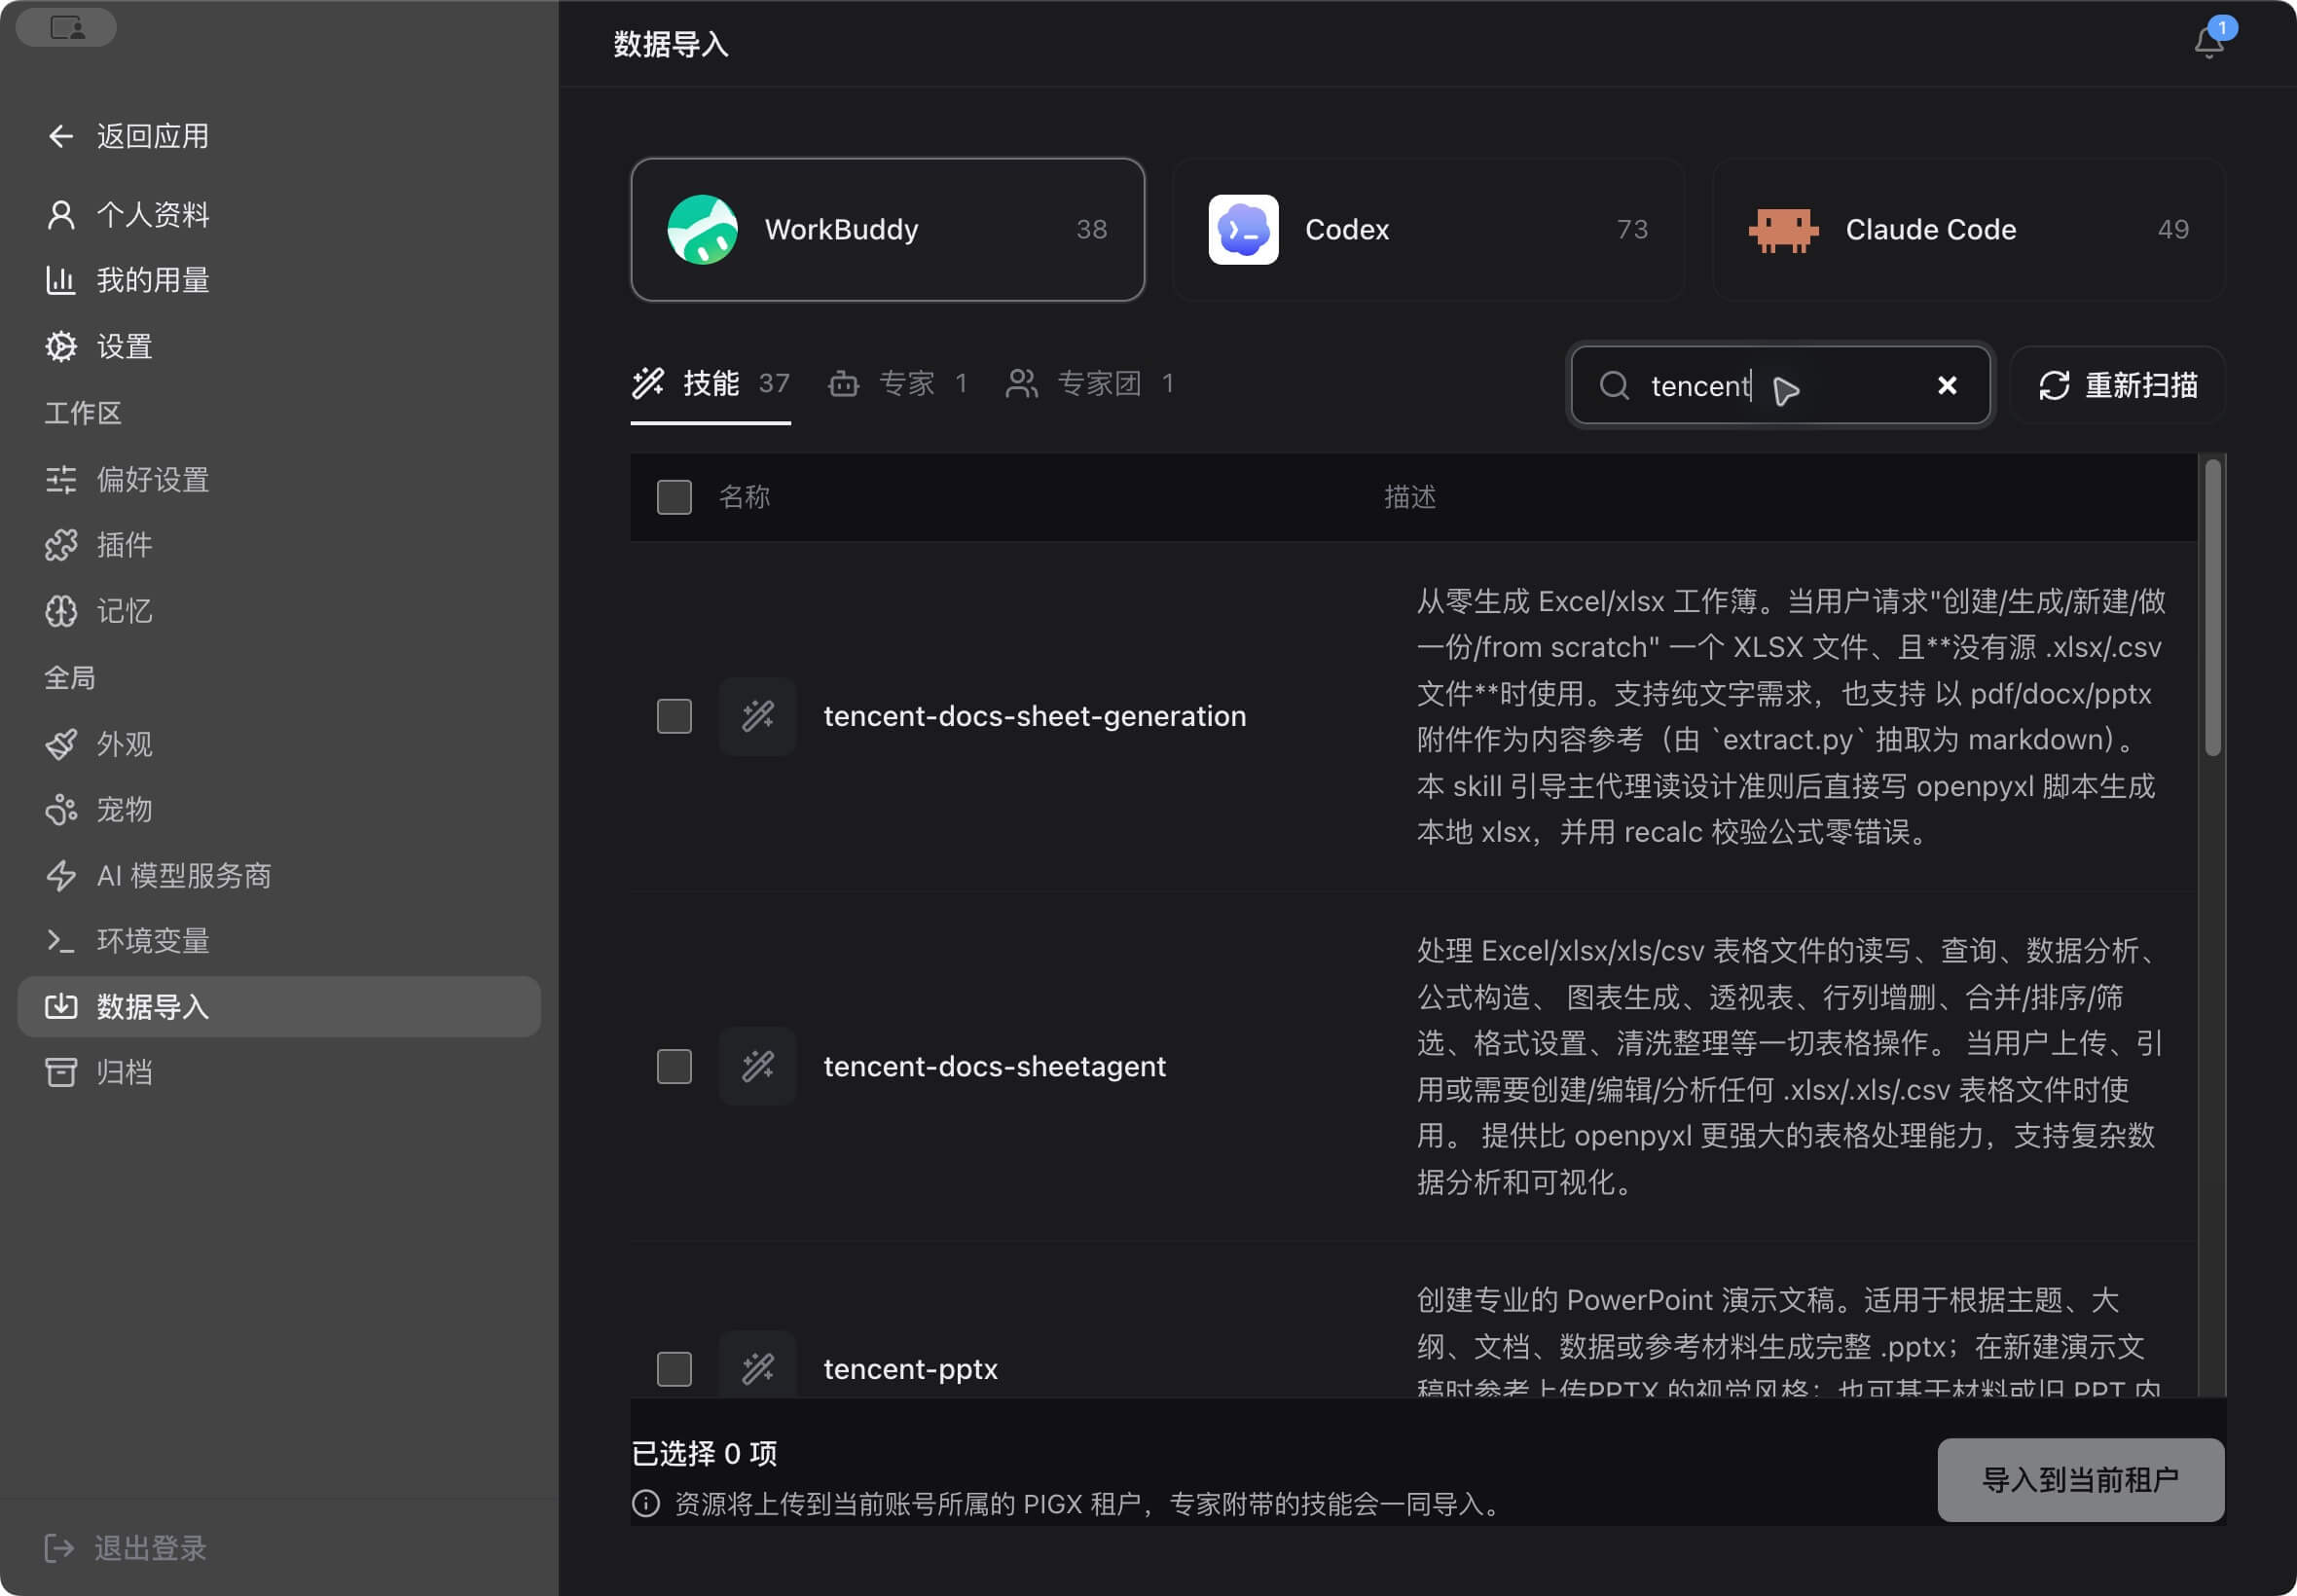Click the wand icon beside tencent-docs-sheetagent
The image size is (2297, 1596).
coord(757,1066)
